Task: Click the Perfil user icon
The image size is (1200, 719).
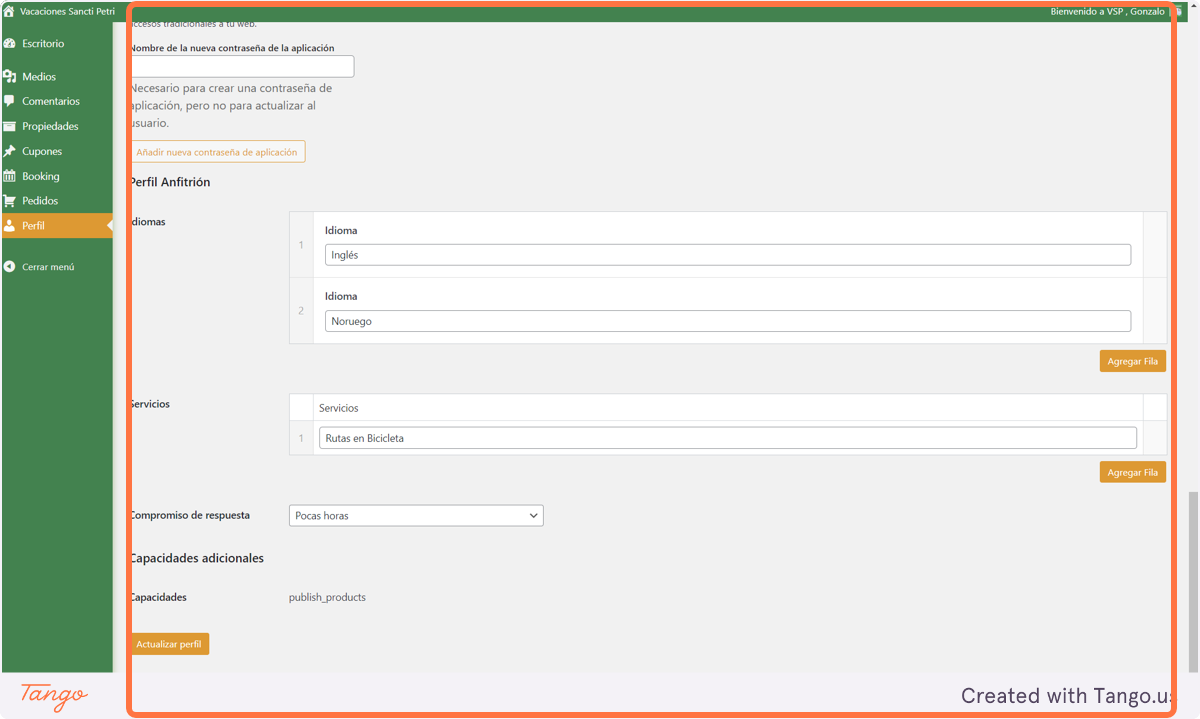Action: click(9, 226)
